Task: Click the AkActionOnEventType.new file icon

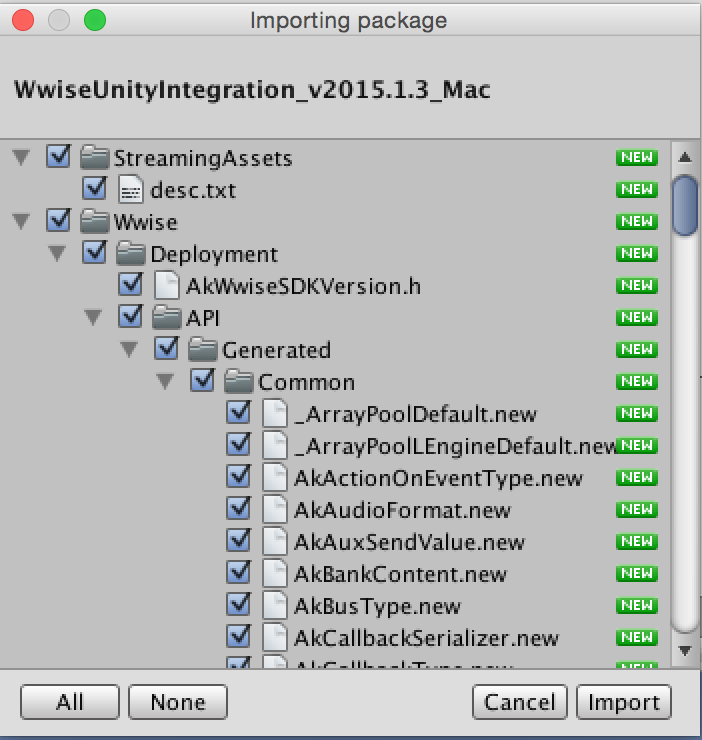Action: [274, 478]
